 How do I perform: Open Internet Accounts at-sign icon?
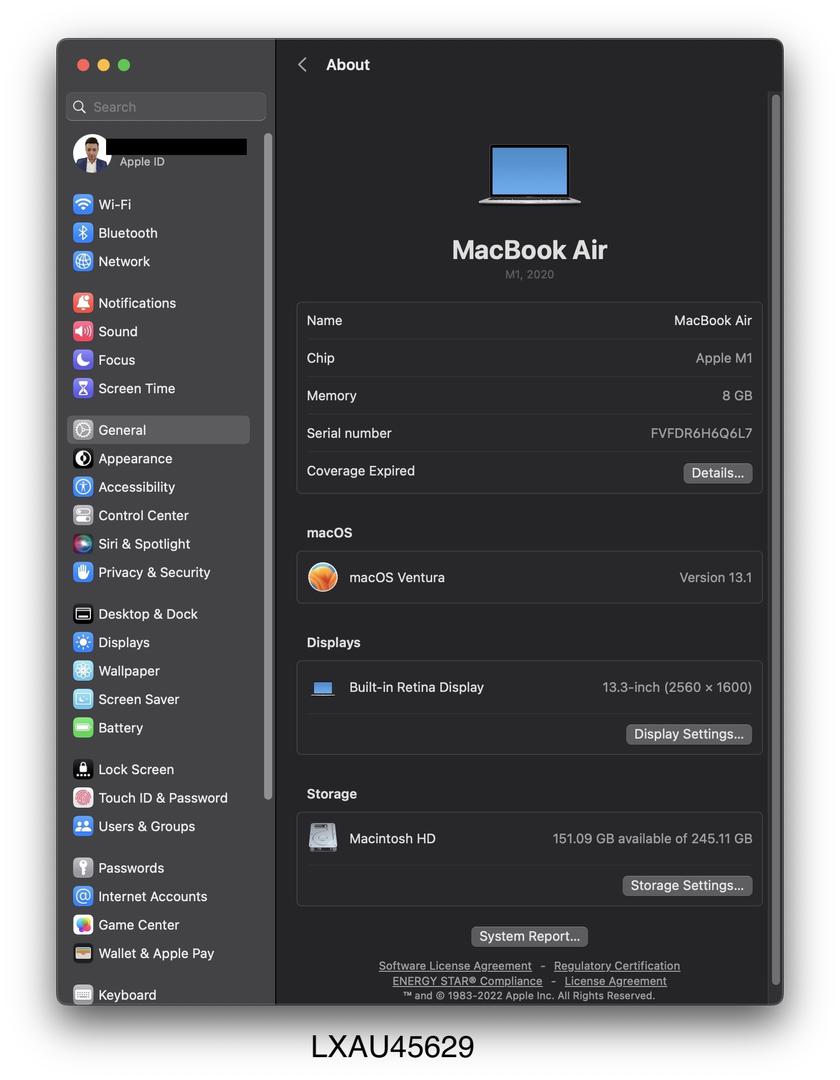pyautogui.click(x=83, y=896)
